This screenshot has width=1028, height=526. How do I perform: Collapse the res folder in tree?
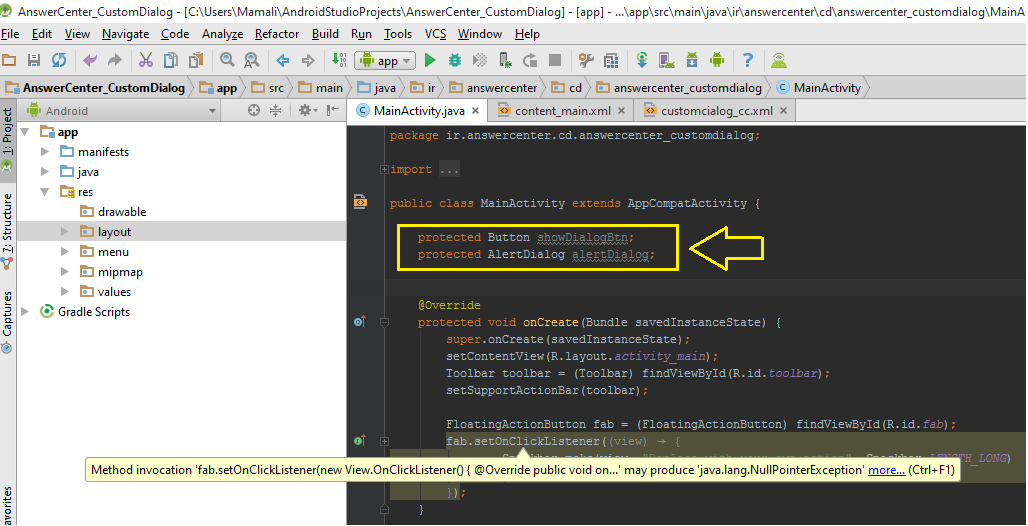[45, 192]
